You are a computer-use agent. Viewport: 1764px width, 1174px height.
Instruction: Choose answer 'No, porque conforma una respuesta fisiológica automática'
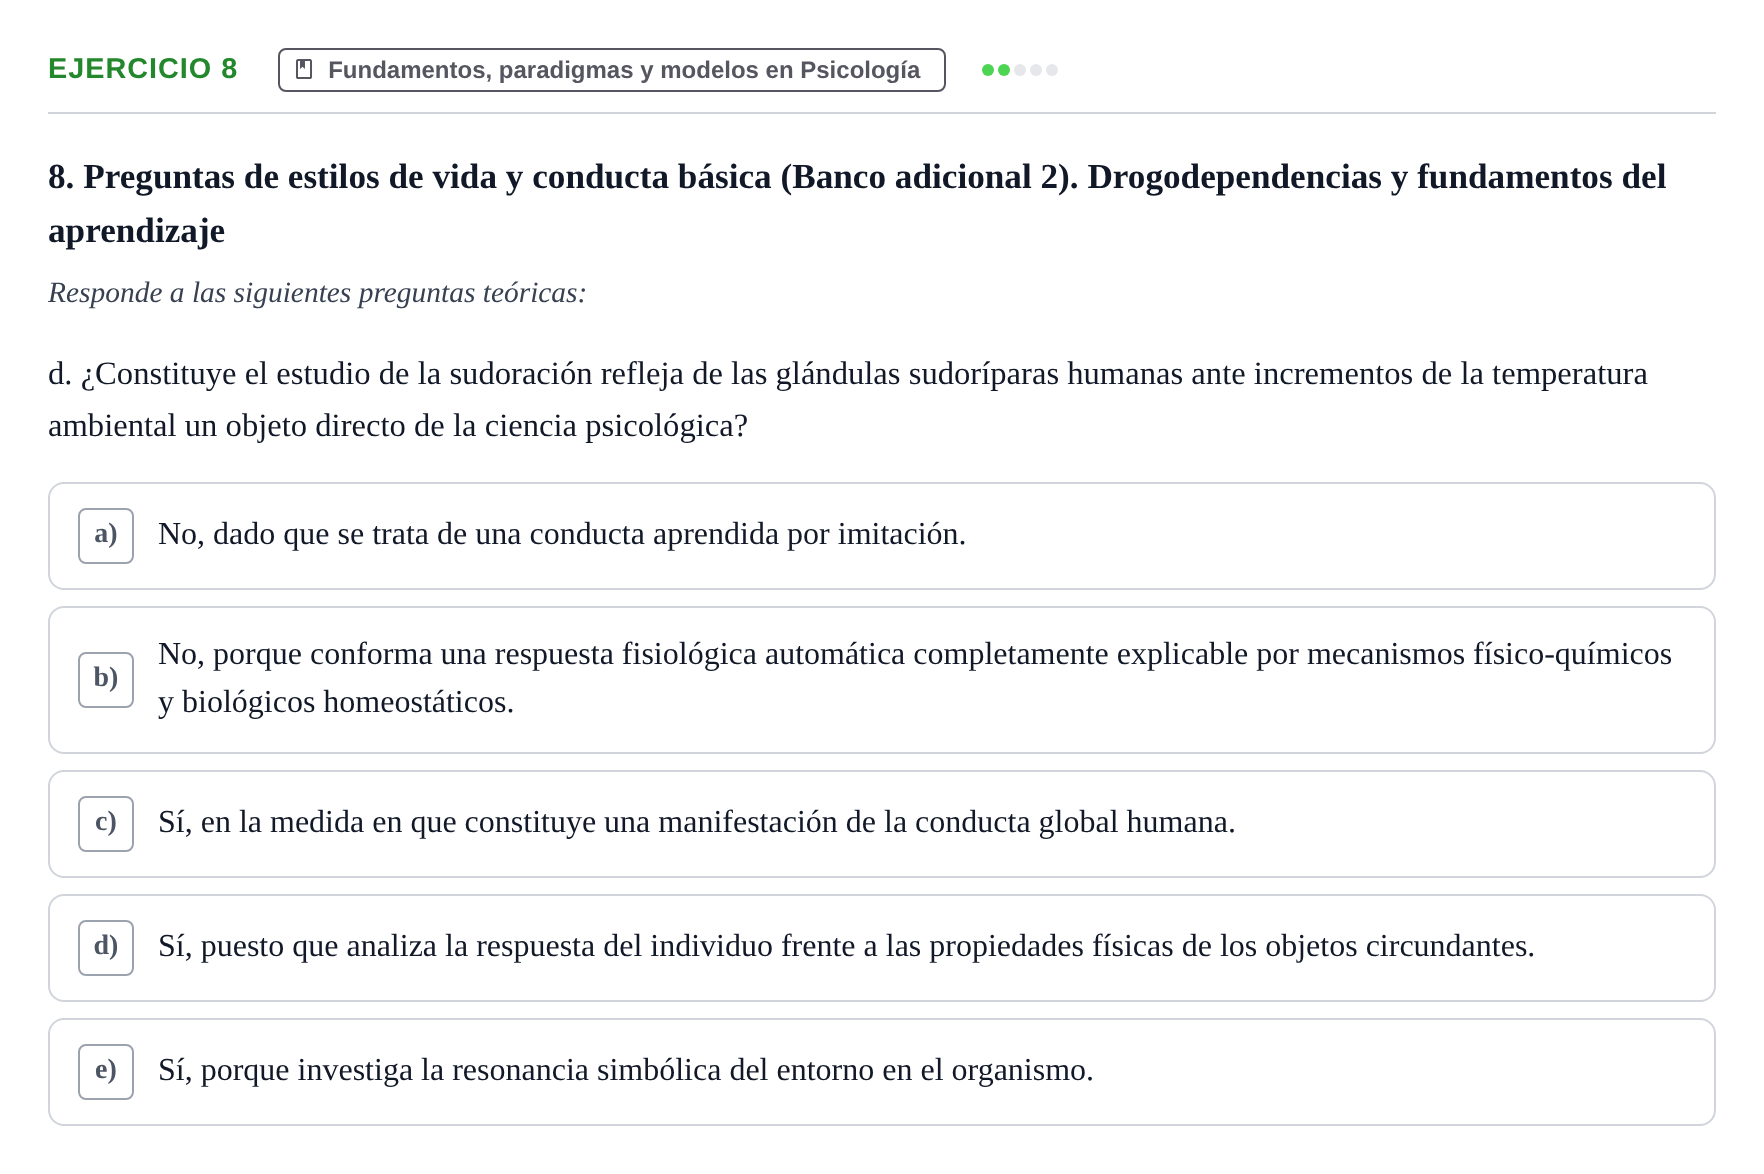click(881, 680)
